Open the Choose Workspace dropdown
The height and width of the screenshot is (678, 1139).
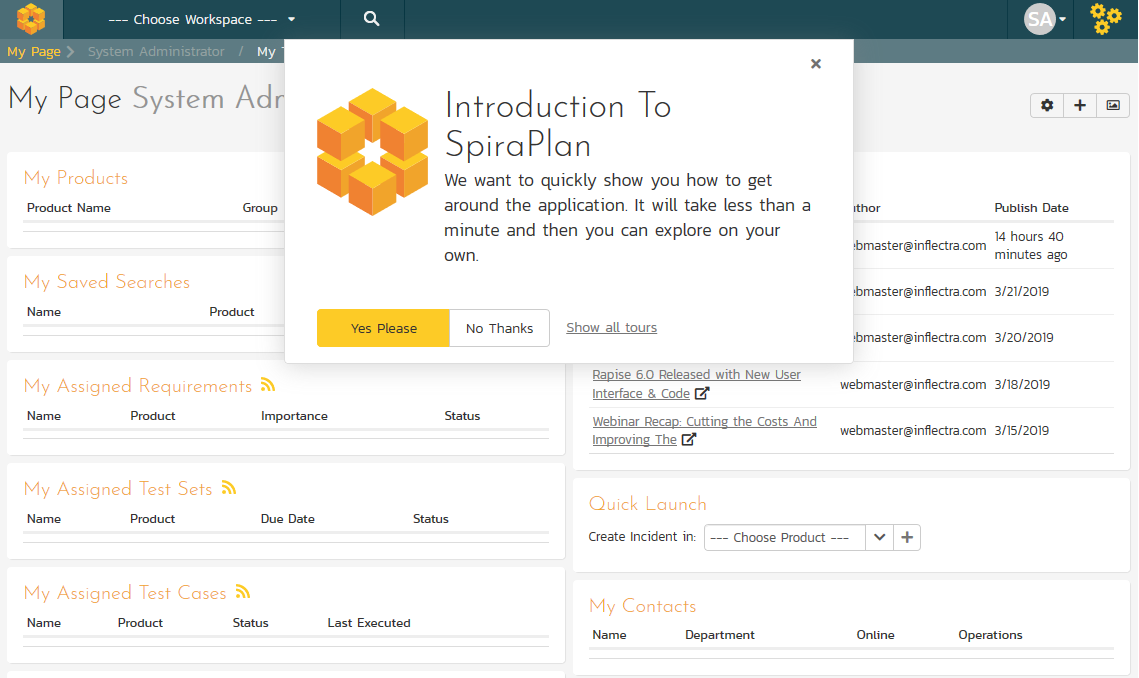tap(202, 20)
